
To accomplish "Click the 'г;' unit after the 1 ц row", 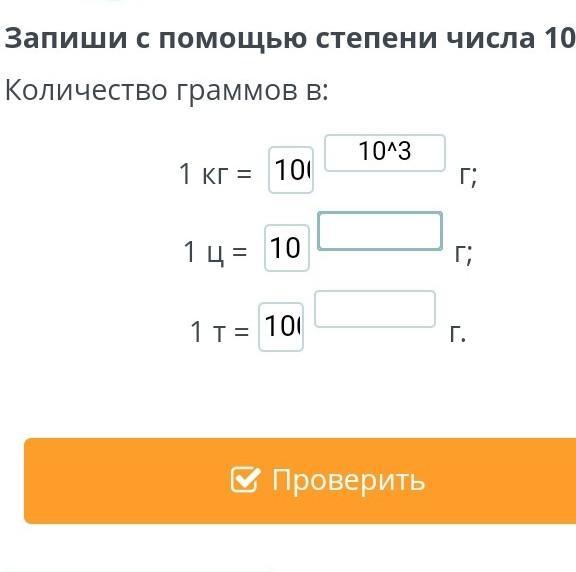I will [464, 254].
